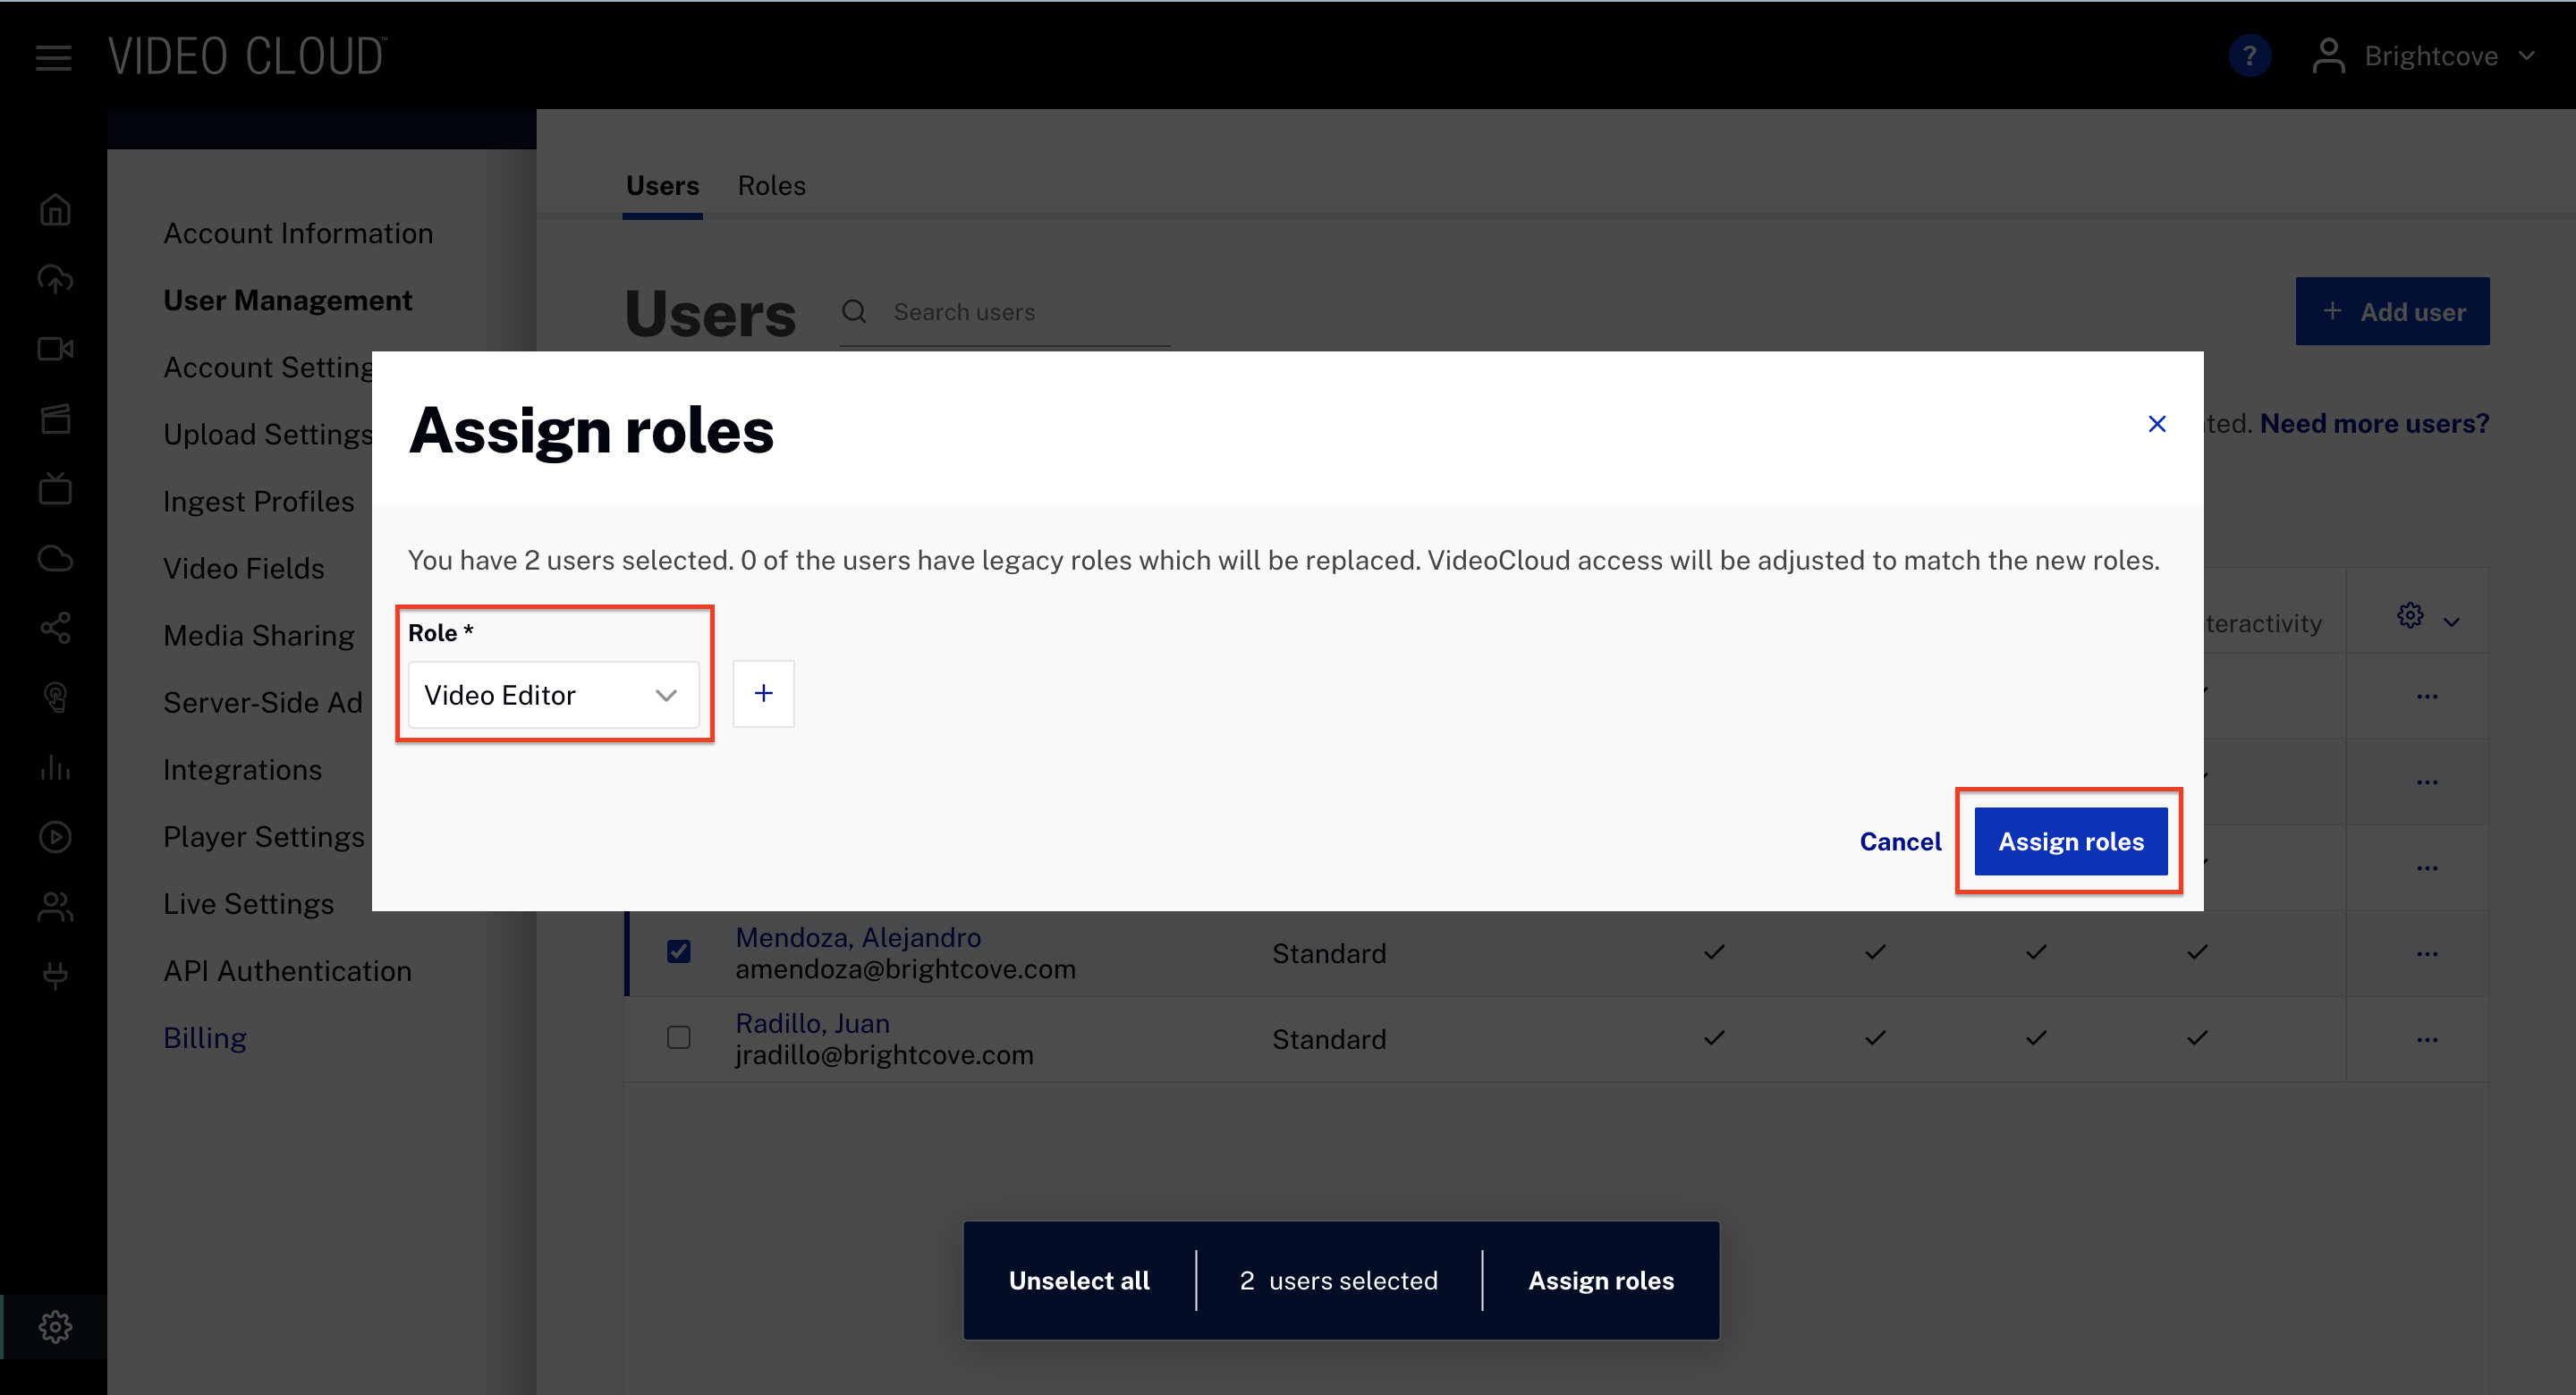Viewport: 2576px width, 1395px height.
Task: Open the Video Editor role dropdown
Action: pos(553,694)
